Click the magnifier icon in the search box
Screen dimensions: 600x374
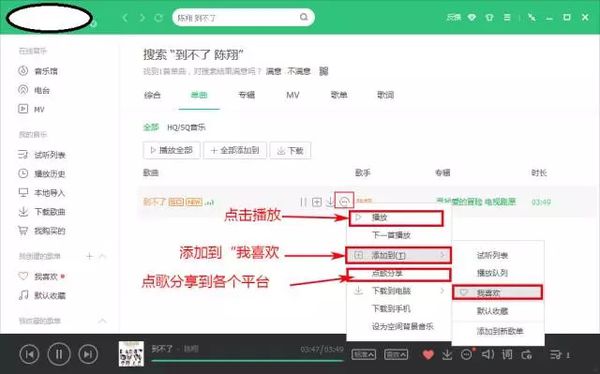(304, 17)
